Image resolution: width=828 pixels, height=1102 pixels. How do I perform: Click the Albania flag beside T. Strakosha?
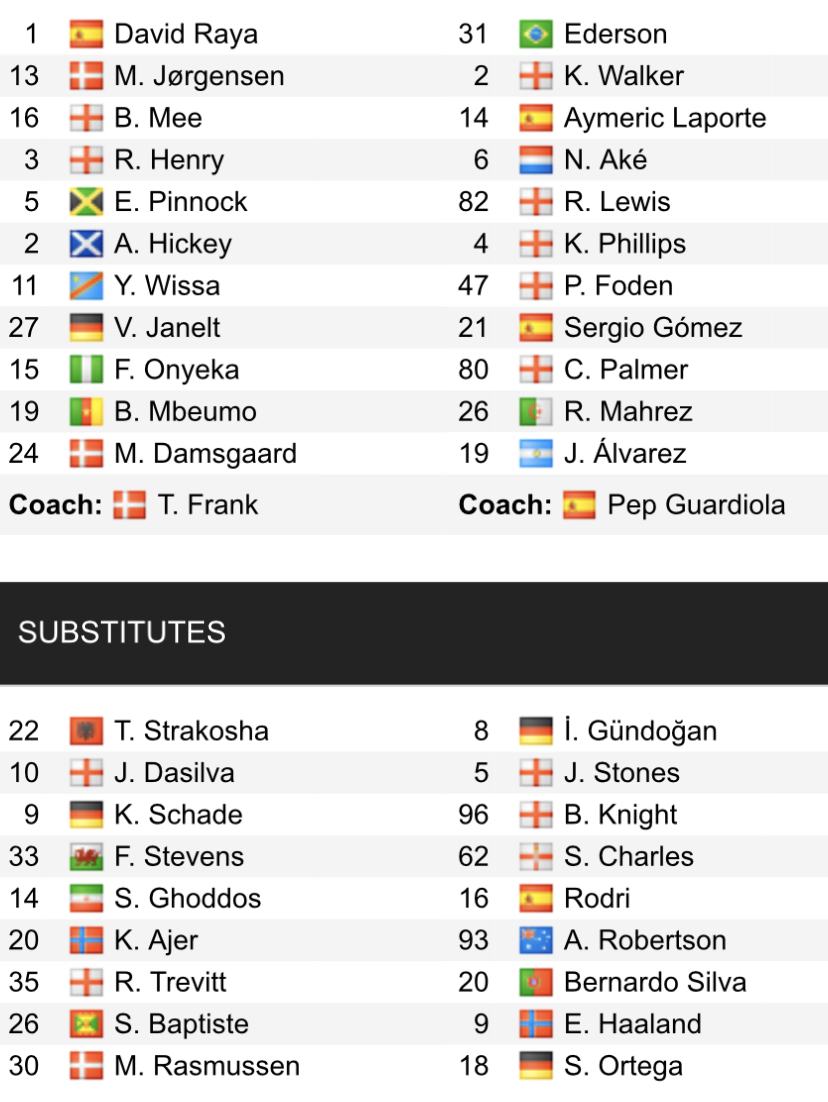coord(86,731)
